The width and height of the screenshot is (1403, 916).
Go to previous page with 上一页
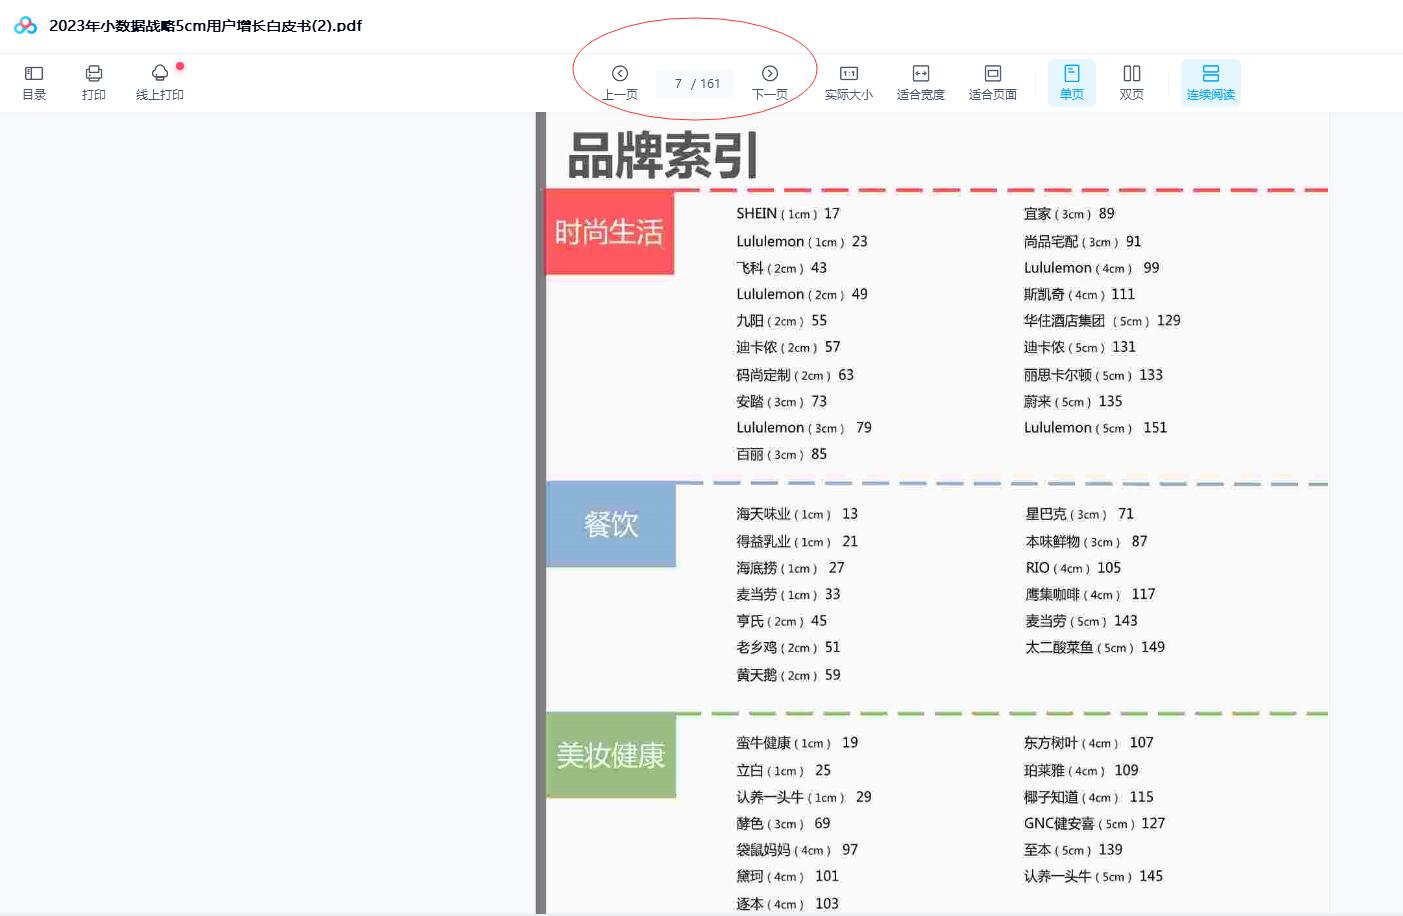tap(620, 82)
